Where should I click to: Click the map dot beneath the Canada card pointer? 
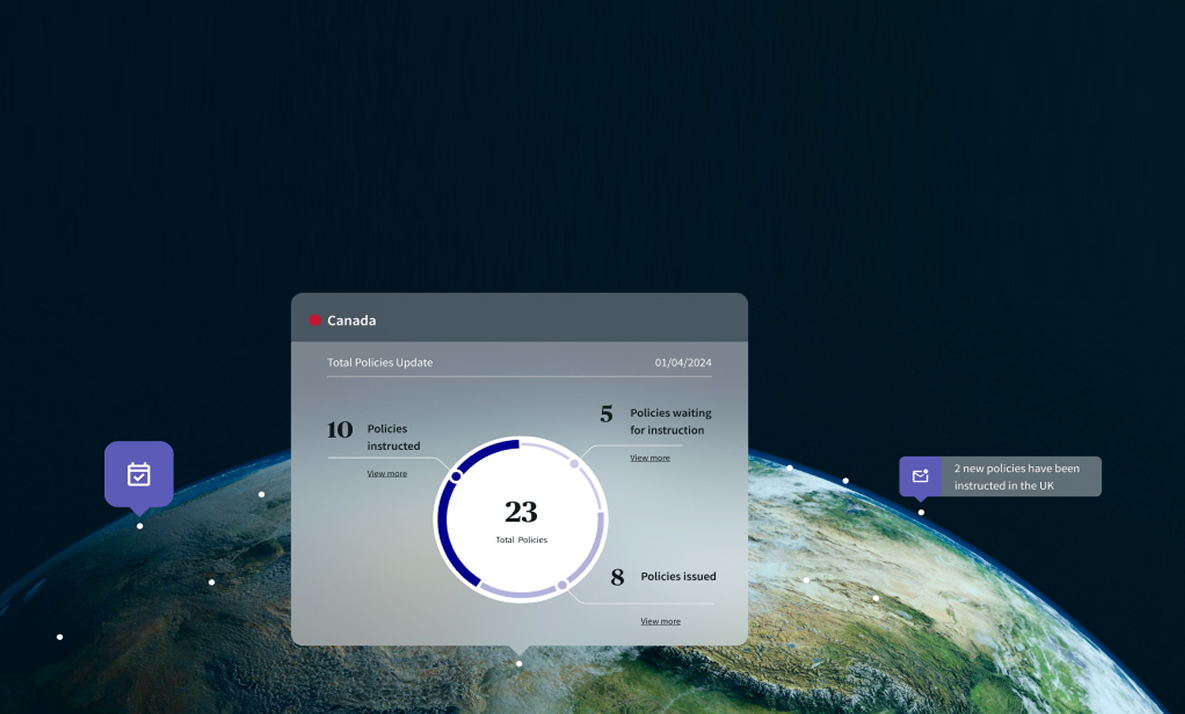pyautogui.click(x=519, y=664)
